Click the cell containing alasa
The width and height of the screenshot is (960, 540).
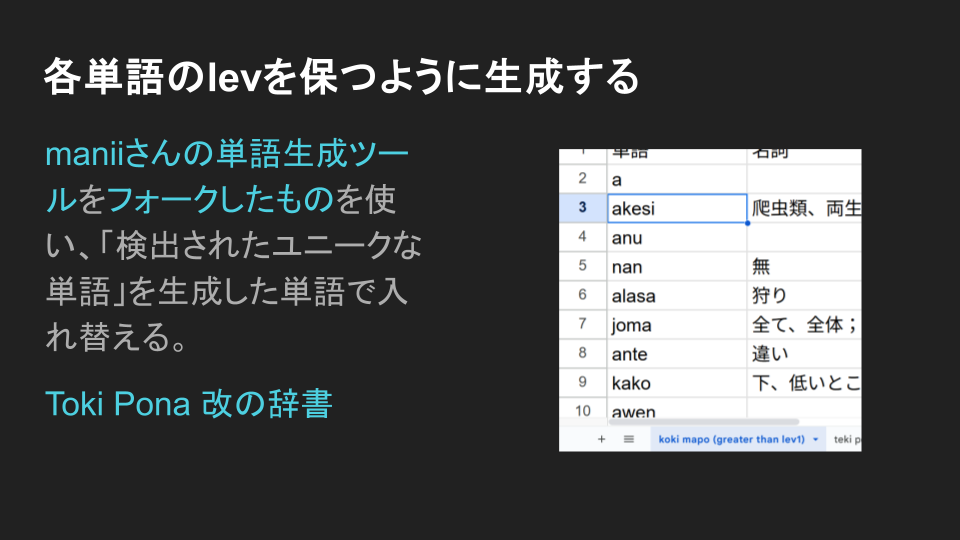click(676, 295)
